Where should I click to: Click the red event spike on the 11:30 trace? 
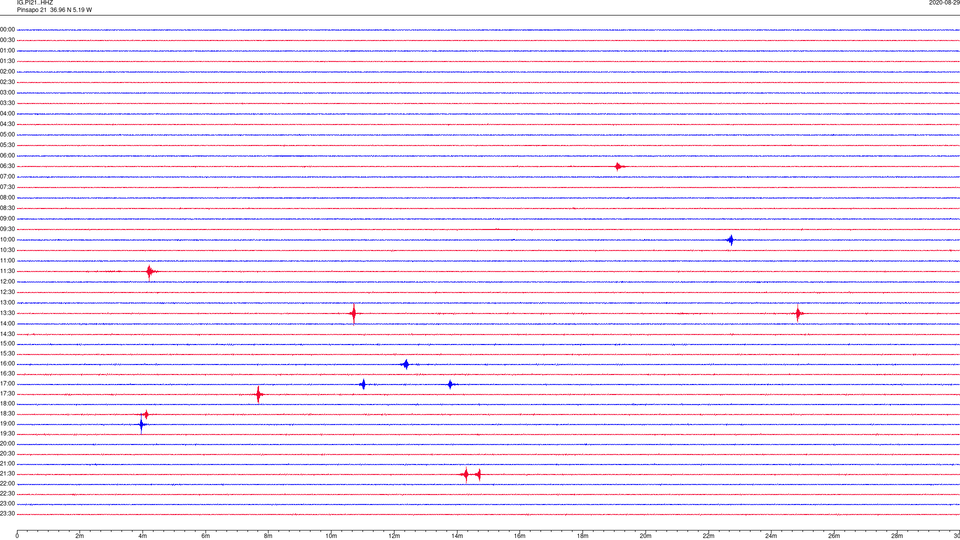tap(150, 272)
